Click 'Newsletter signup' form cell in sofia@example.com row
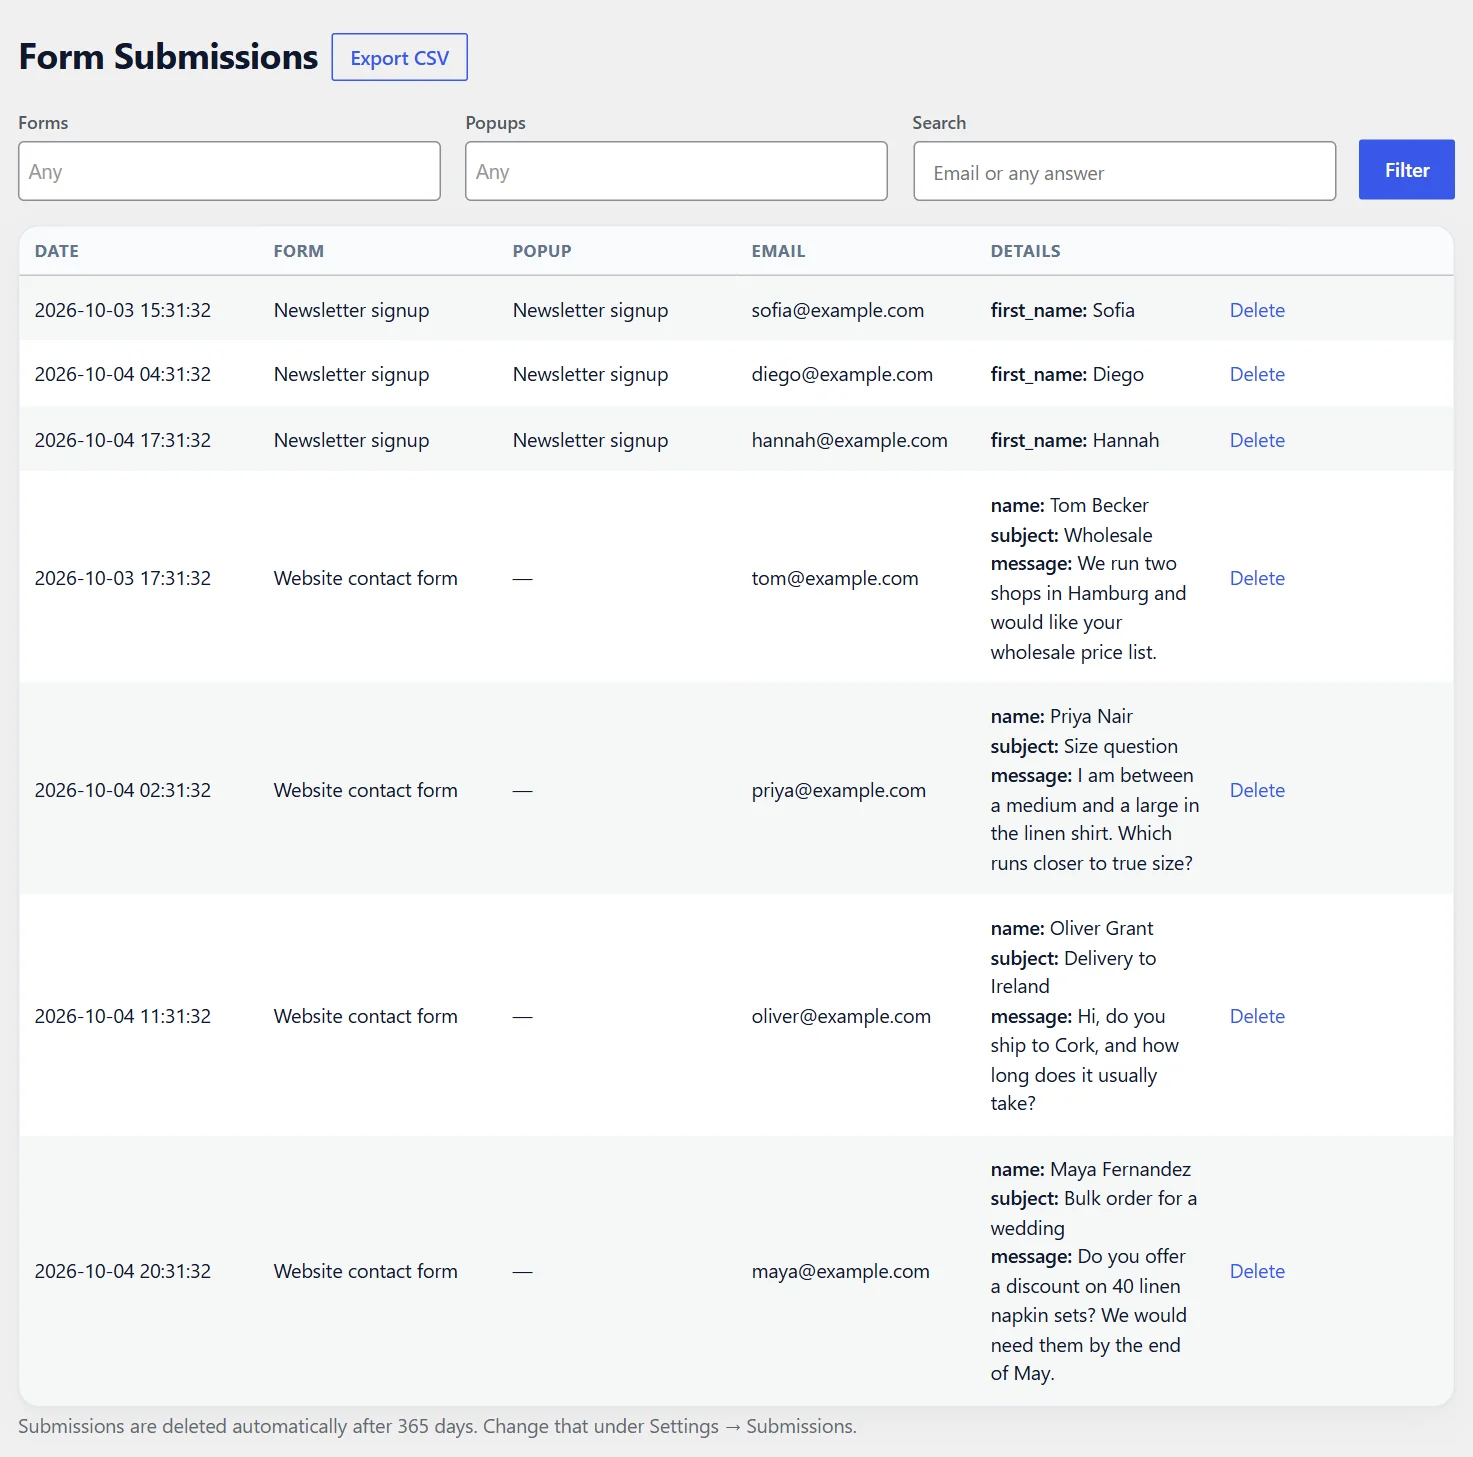Viewport: 1473px width, 1457px height. click(351, 310)
